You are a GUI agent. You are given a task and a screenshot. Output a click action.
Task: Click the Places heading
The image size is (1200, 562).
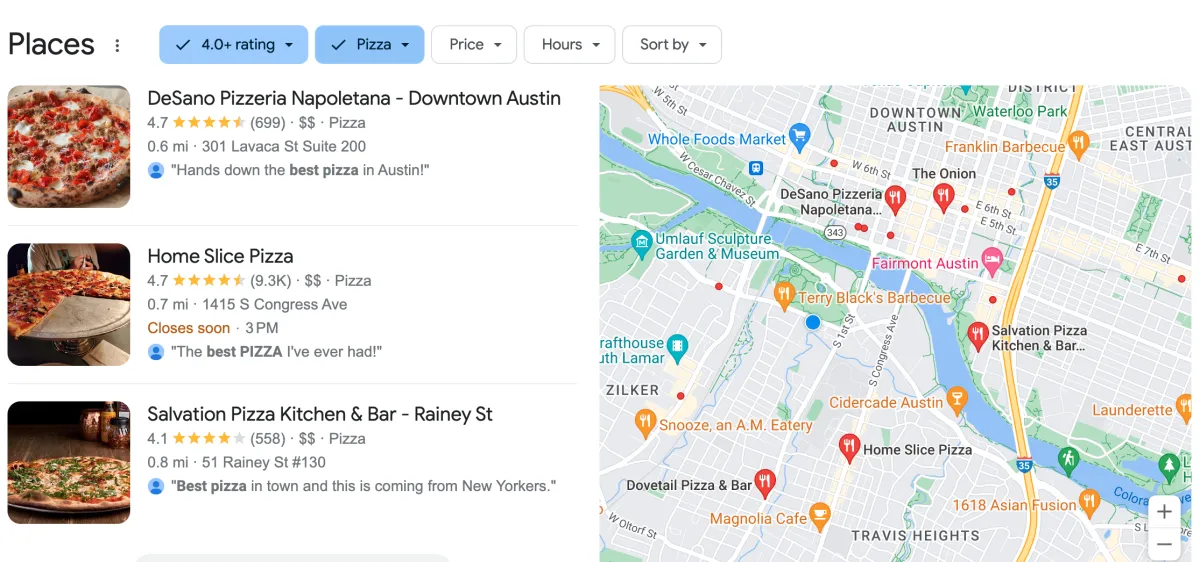point(51,45)
